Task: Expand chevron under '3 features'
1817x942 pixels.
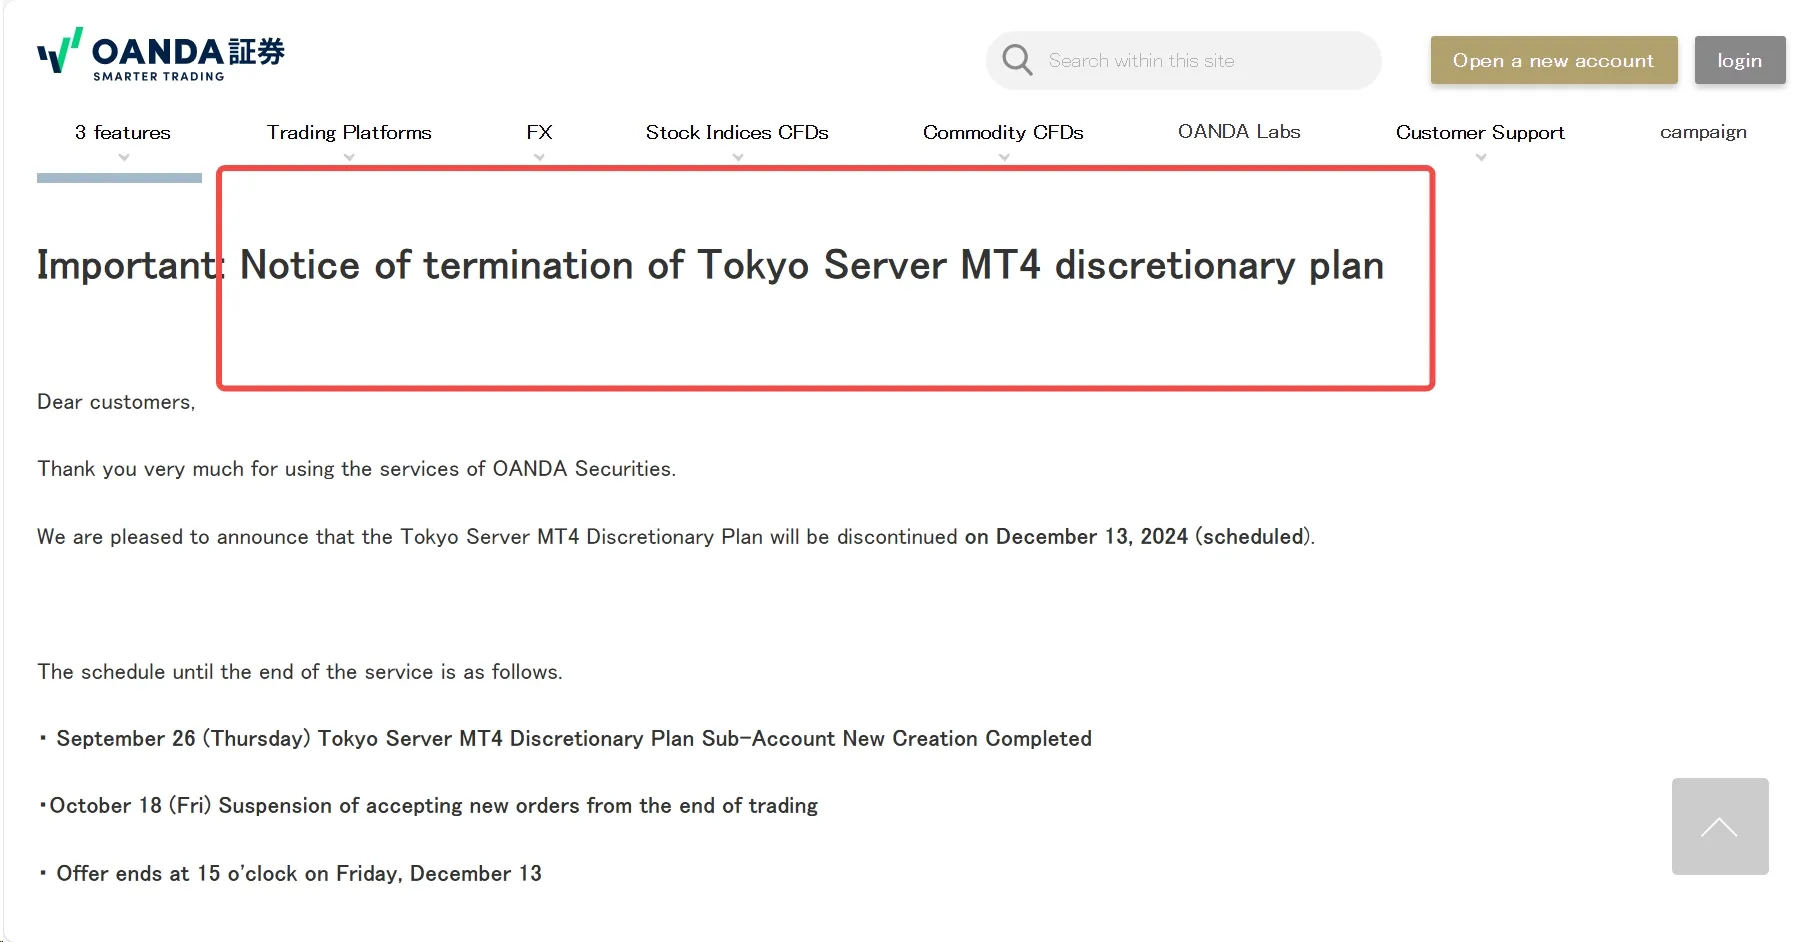Action: [x=124, y=157]
